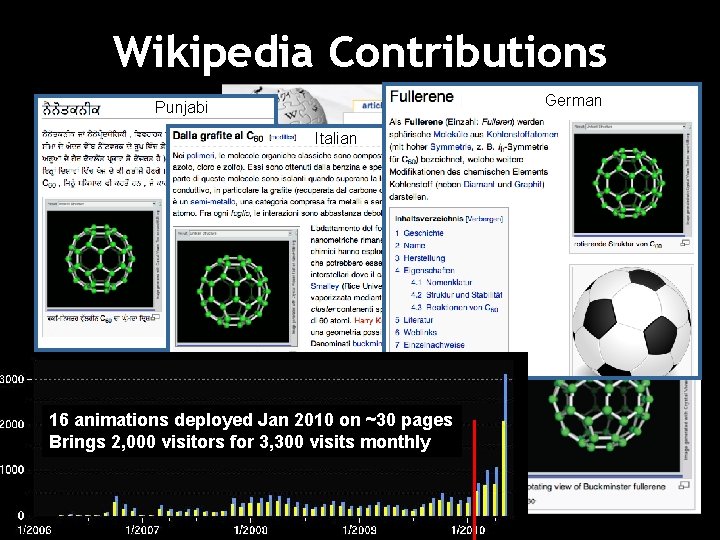Open '4.2 Struktur und Stabilität' link
Viewport: 720px width, 540px height.
[x=457, y=295]
